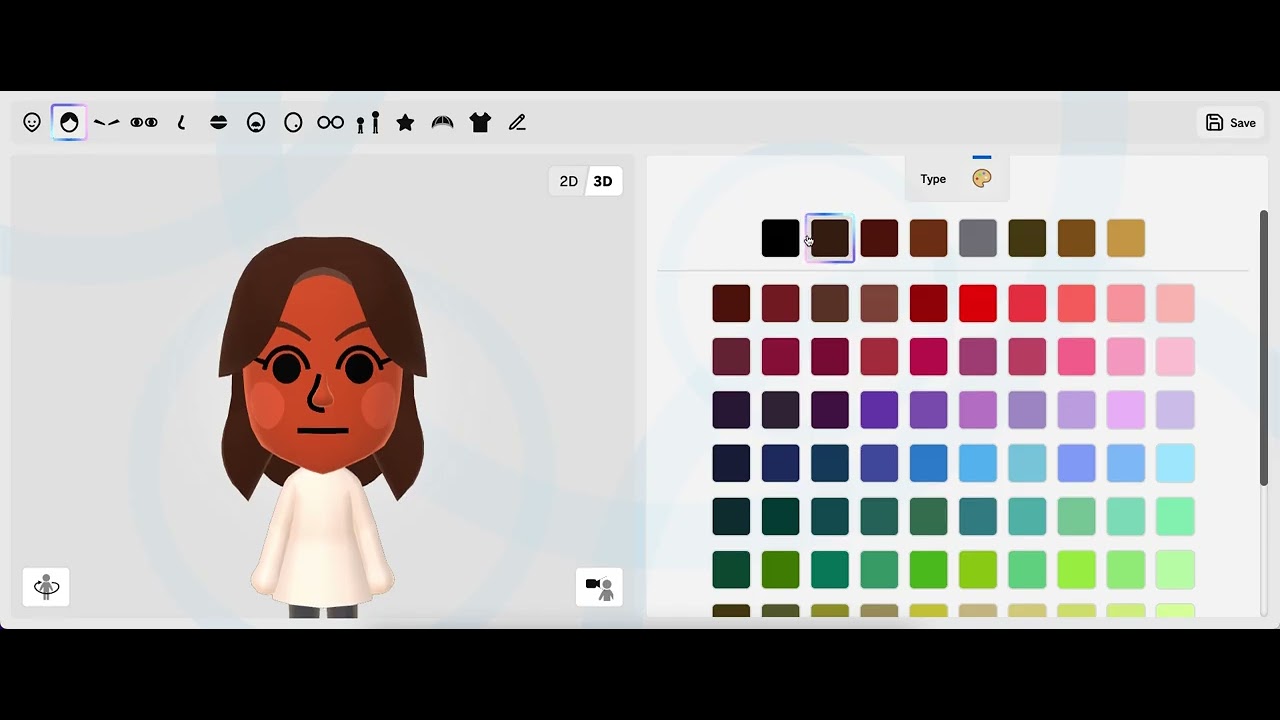Pick the blonde hair color swatch
The width and height of the screenshot is (1280, 720).
[x=1126, y=238]
